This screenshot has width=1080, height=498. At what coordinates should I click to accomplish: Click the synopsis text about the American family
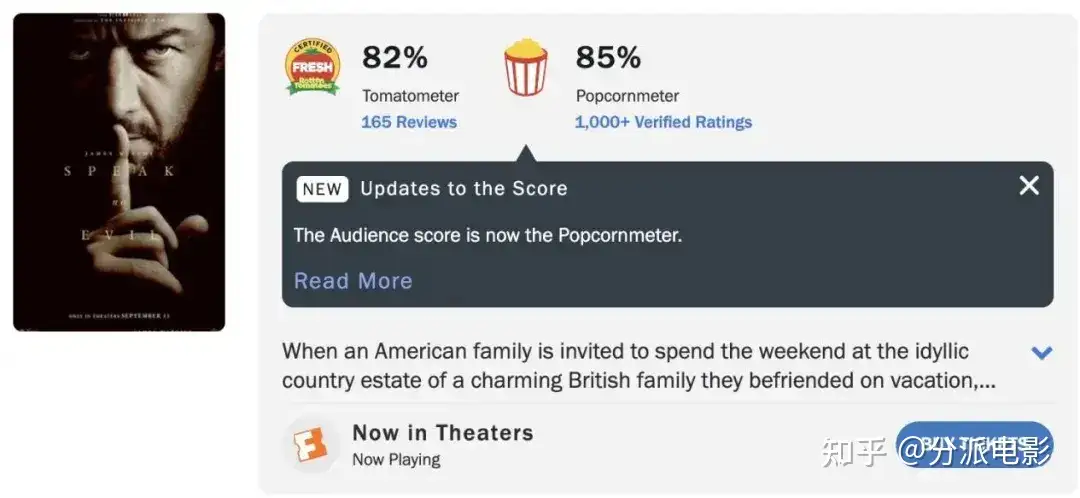coord(638,366)
